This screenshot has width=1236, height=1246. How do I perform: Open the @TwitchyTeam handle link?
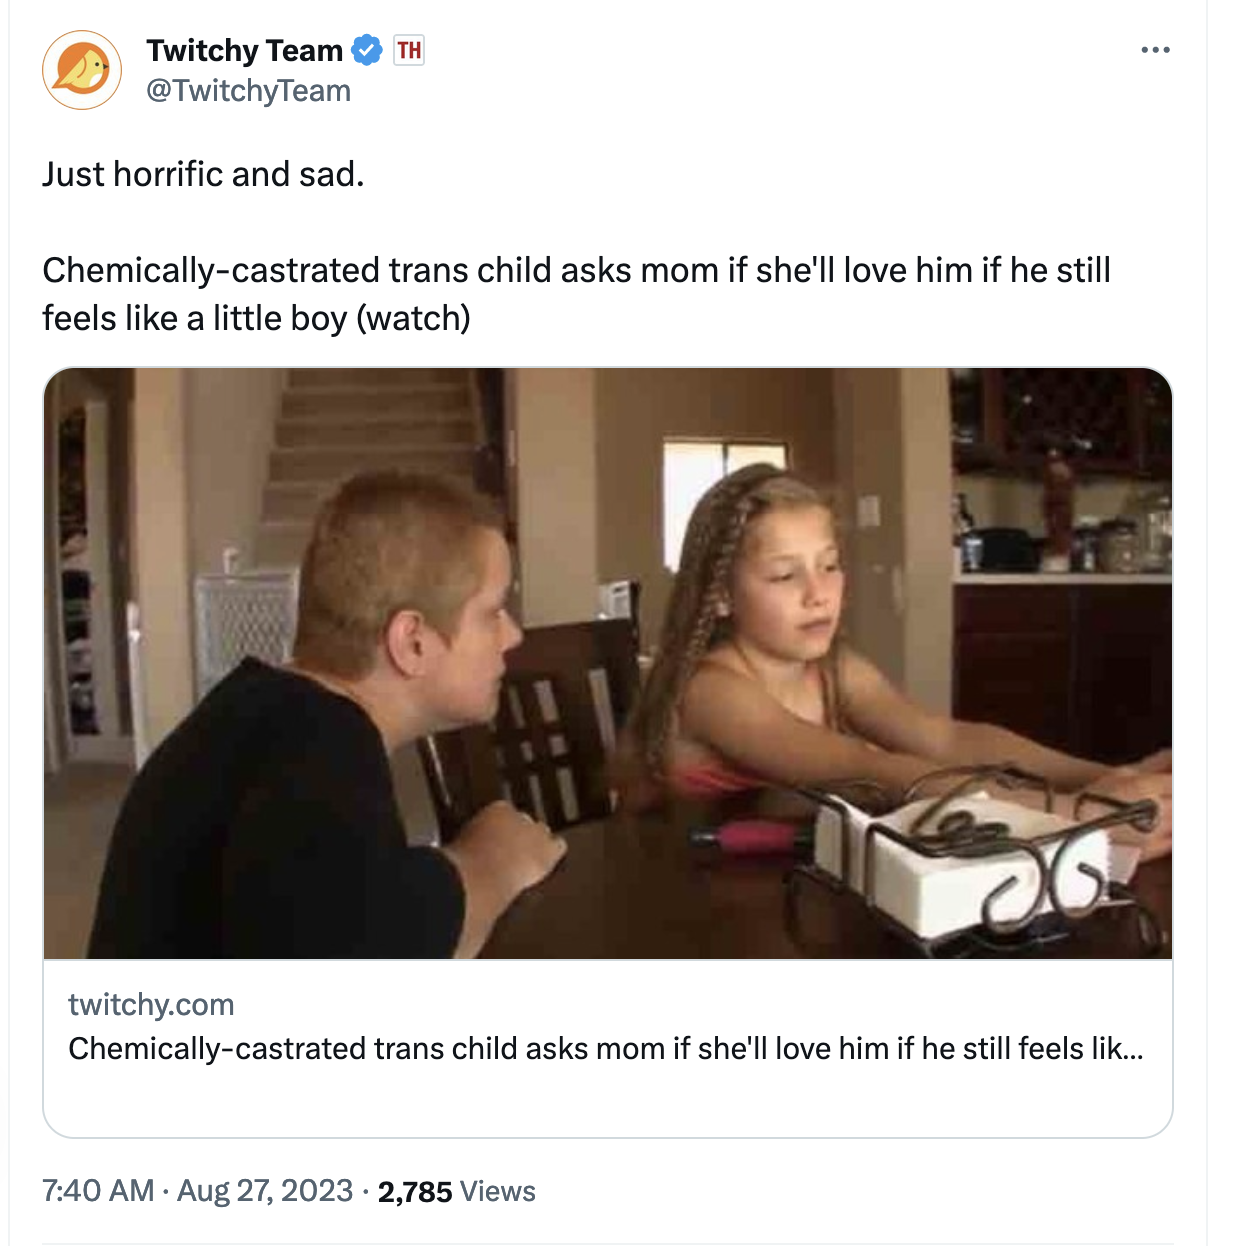(248, 91)
